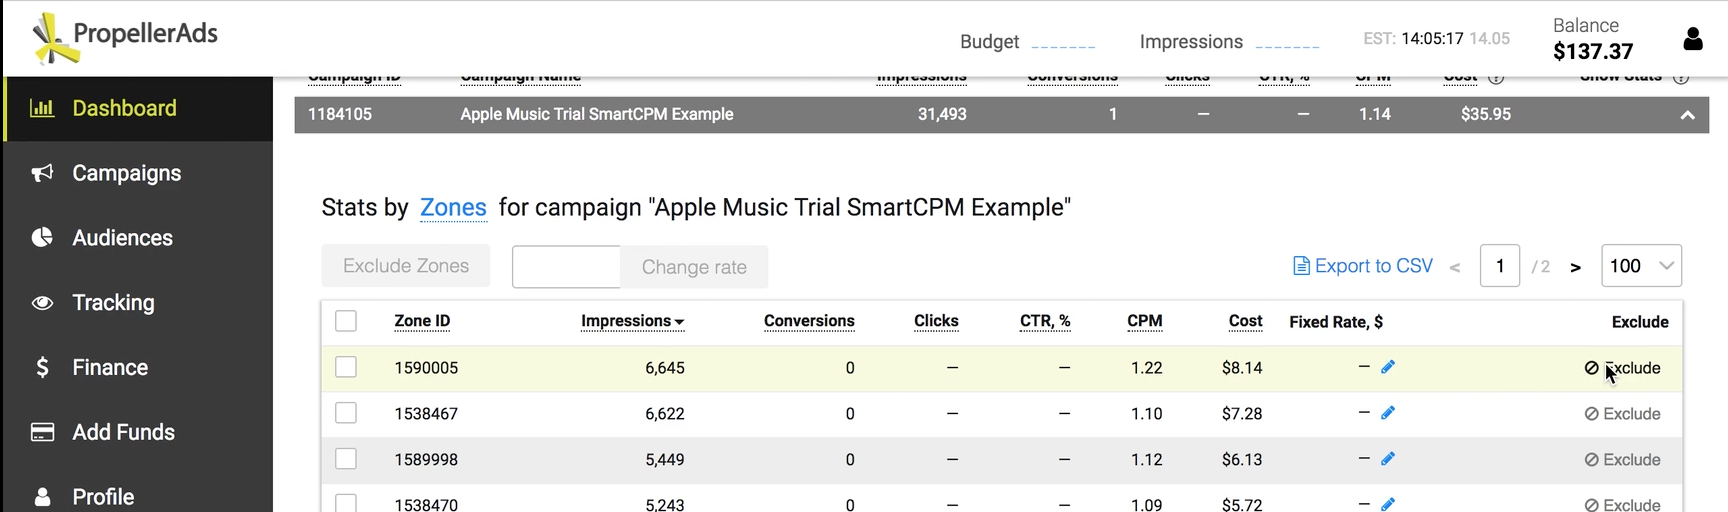Open the user account icon
The image size is (1728, 512).
coord(1693,39)
